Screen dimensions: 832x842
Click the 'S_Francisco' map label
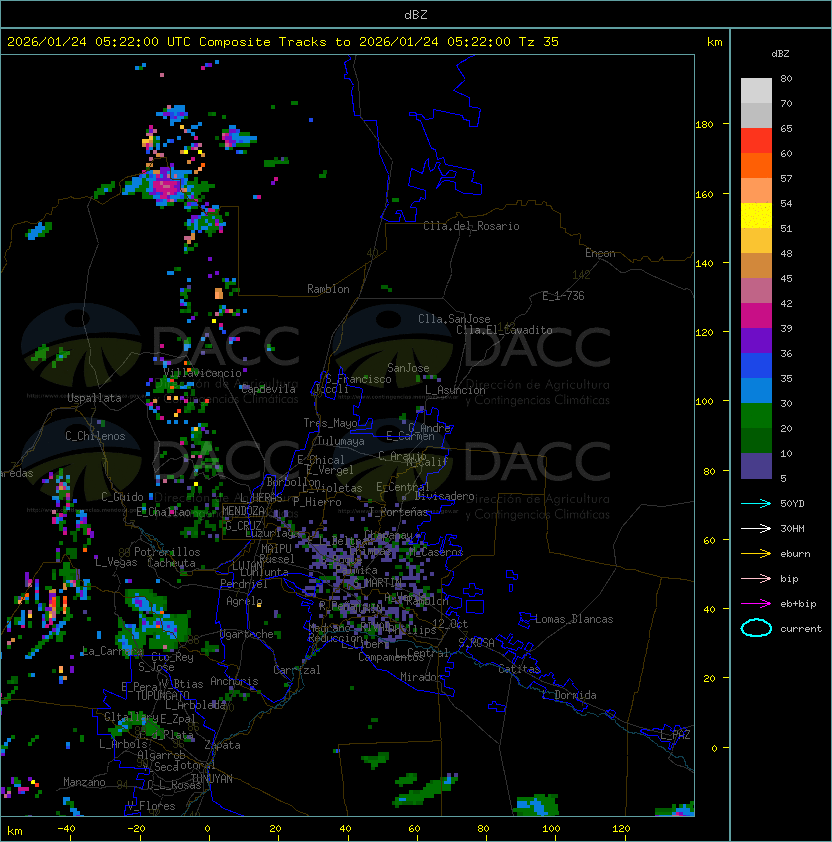tap(358, 379)
